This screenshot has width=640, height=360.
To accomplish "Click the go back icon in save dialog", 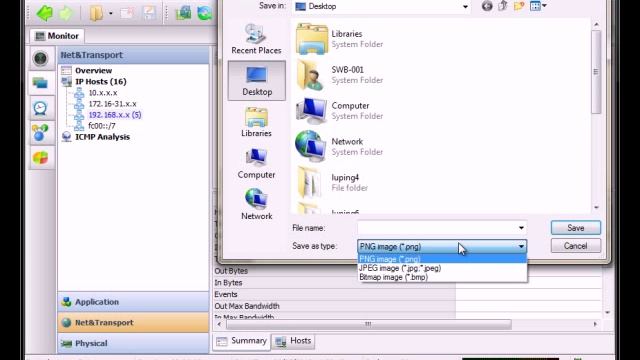I will click(x=487, y=6).
